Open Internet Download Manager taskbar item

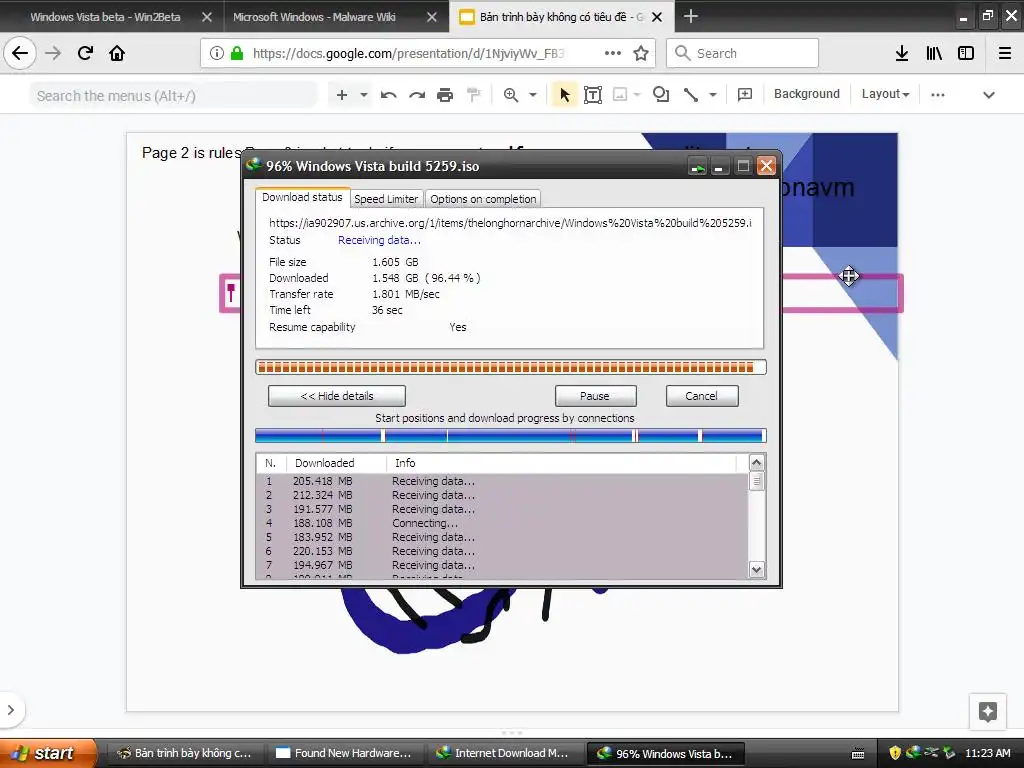[505, 753]
